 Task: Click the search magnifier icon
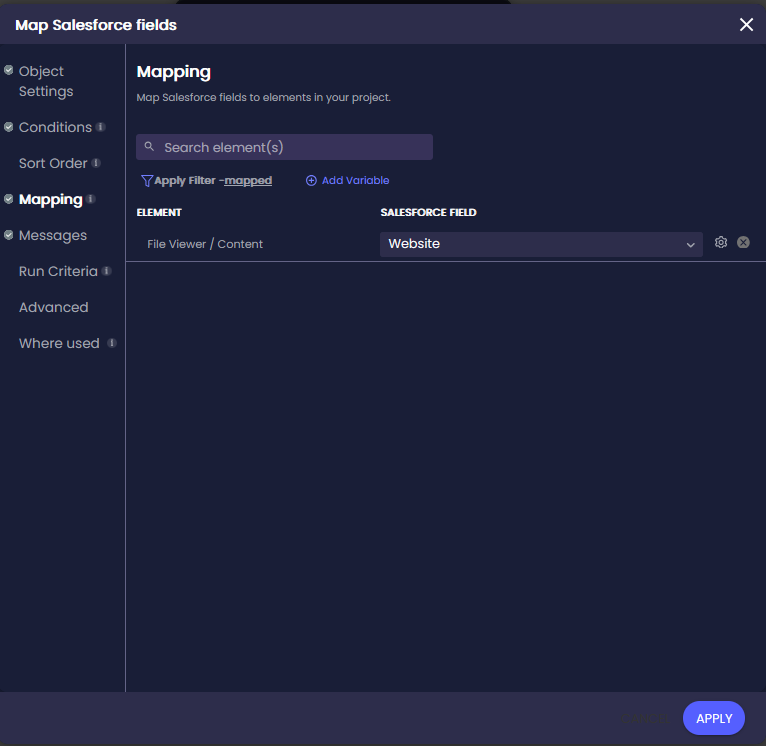click(149, 147)
